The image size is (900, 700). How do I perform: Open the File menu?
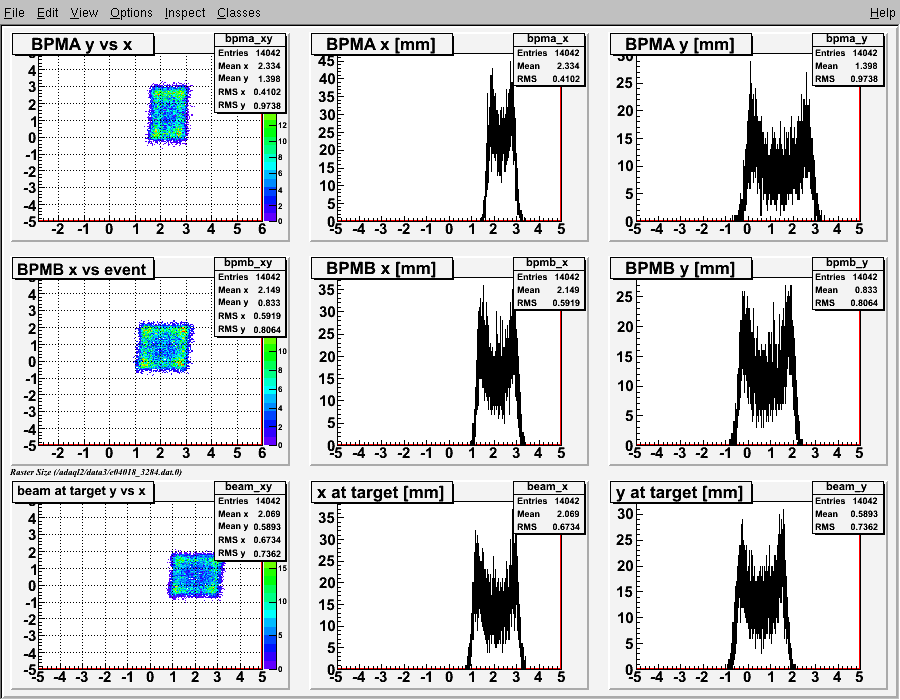[14, 13]
